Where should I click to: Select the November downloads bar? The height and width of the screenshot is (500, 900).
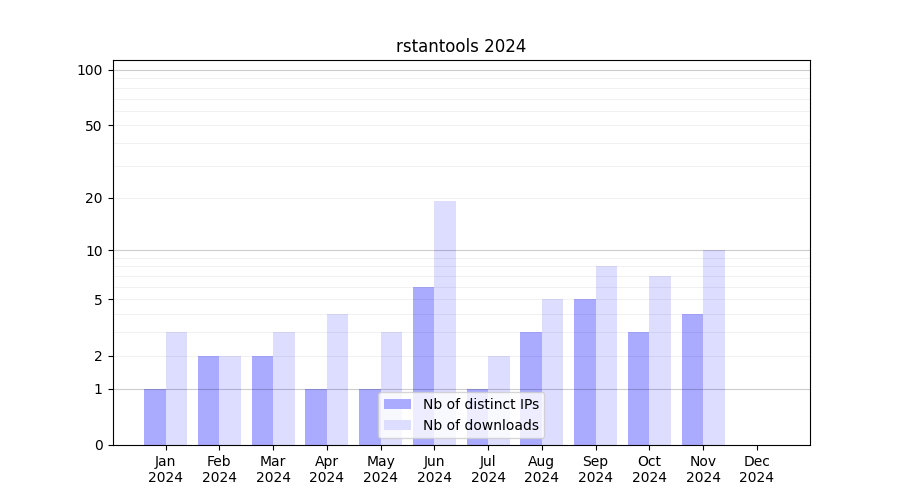[x=714, y=347]
